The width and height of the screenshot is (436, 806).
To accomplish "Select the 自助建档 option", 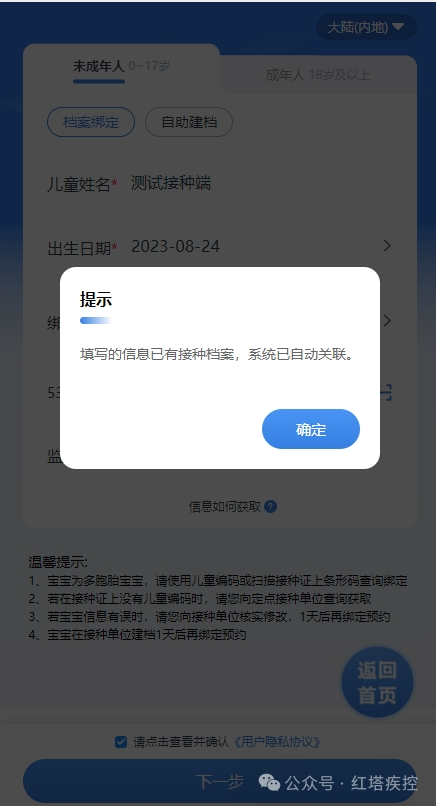I will 189,122.
